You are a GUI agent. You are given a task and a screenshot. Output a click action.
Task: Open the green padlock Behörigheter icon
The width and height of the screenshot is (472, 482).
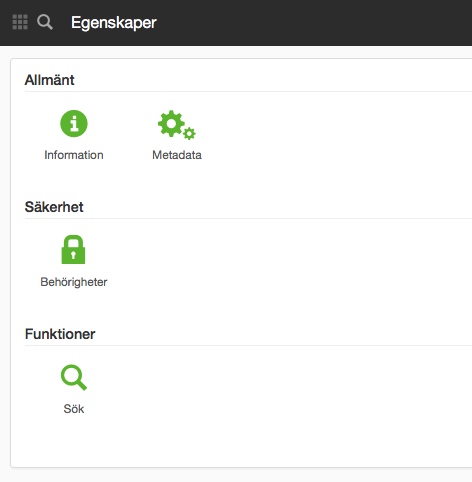pos(73,250)
